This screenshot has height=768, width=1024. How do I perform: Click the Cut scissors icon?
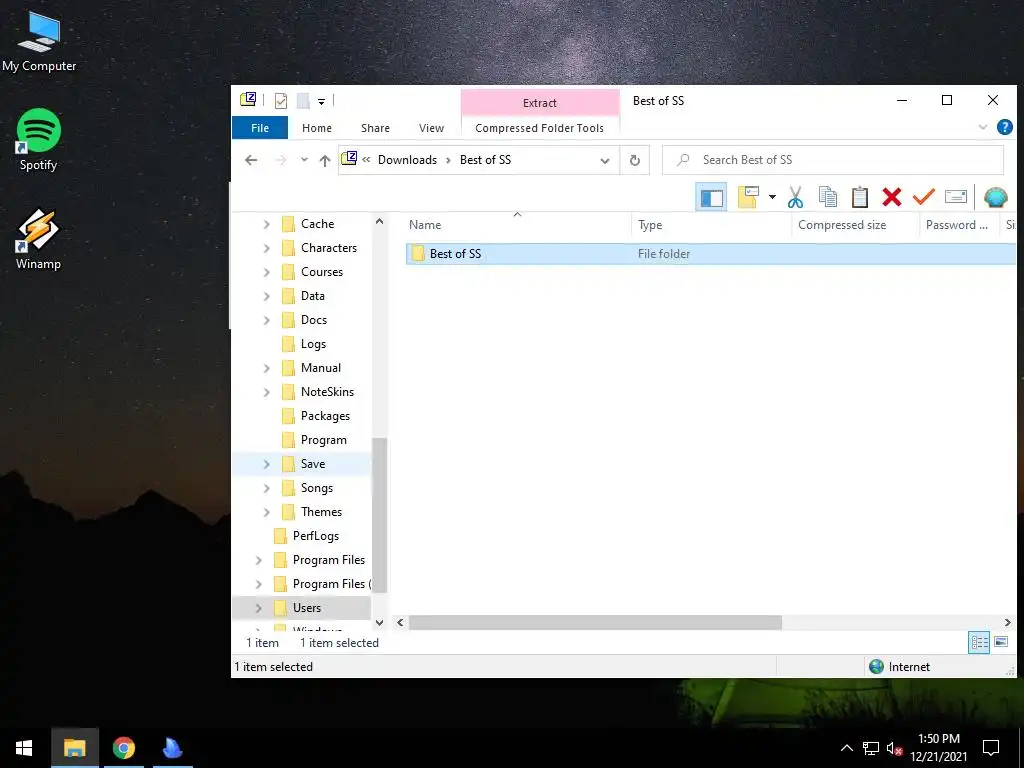(795, 197)
